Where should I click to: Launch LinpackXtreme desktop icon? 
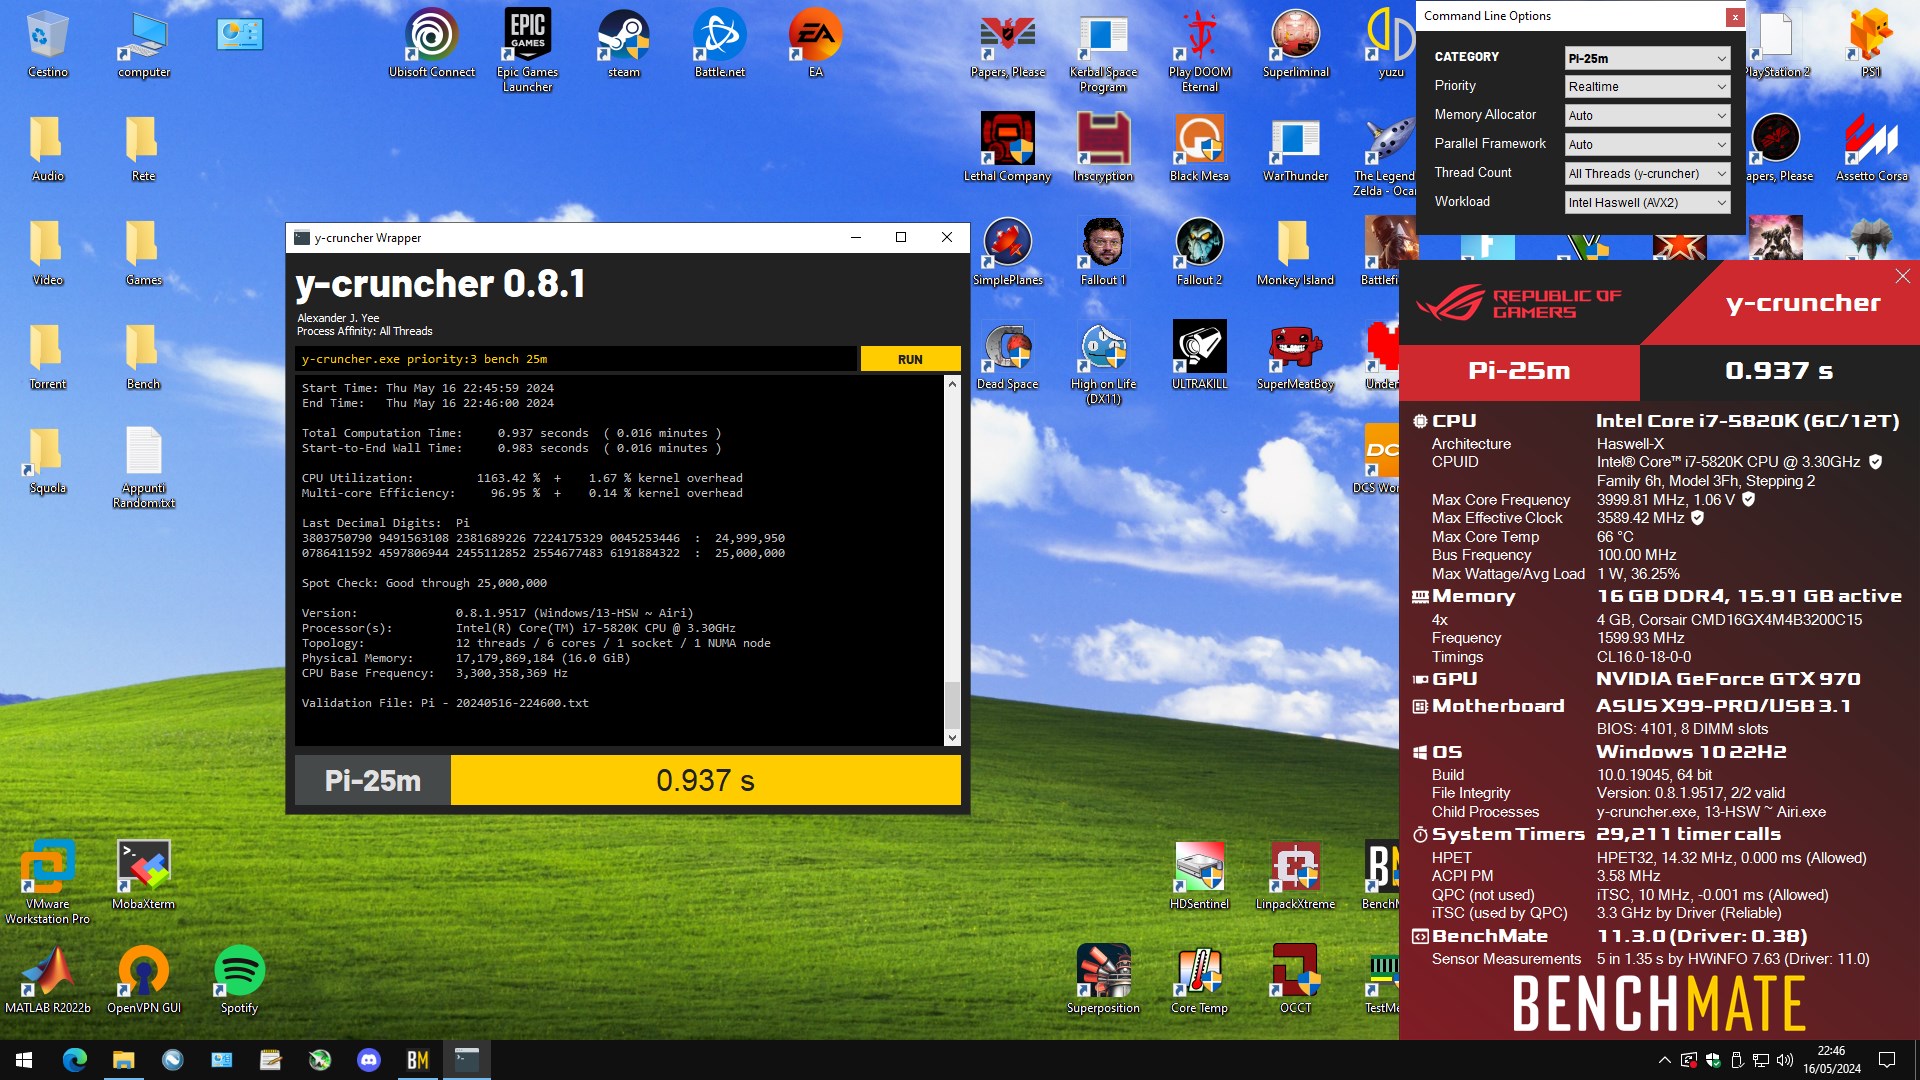[1295, 876]
